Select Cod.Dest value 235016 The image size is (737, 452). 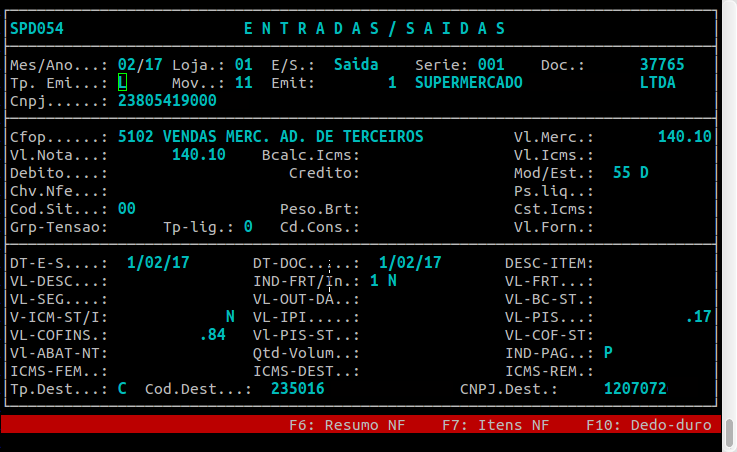[297, 389]
